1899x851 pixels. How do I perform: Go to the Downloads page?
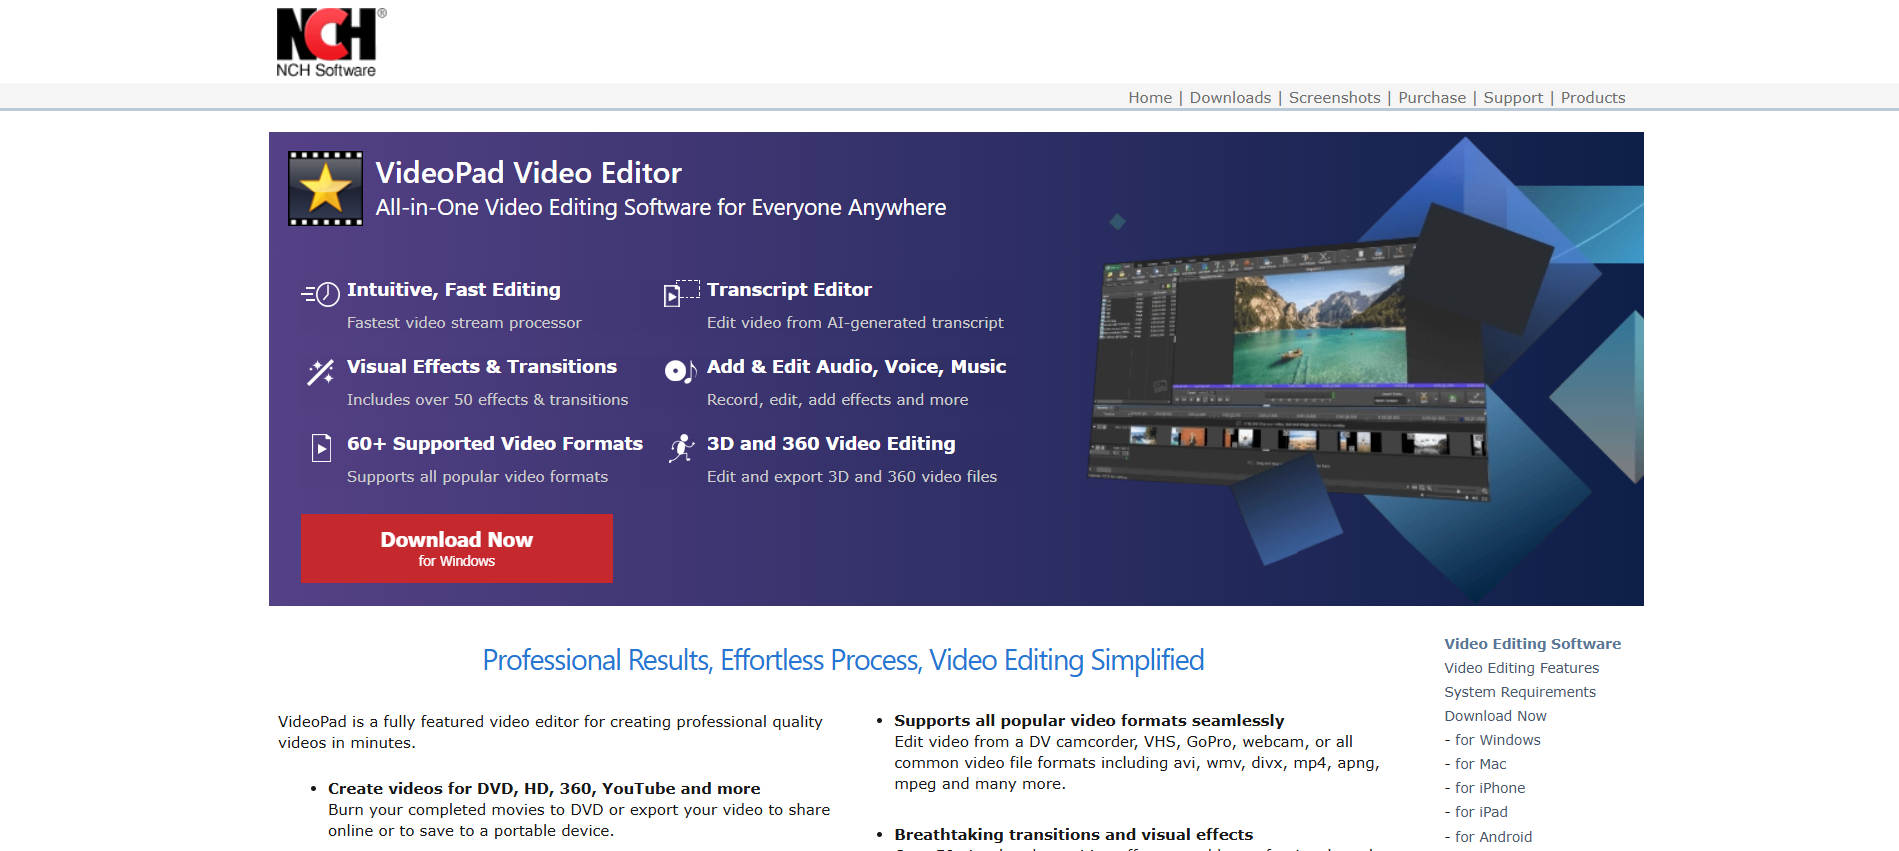click(1230, 98)
